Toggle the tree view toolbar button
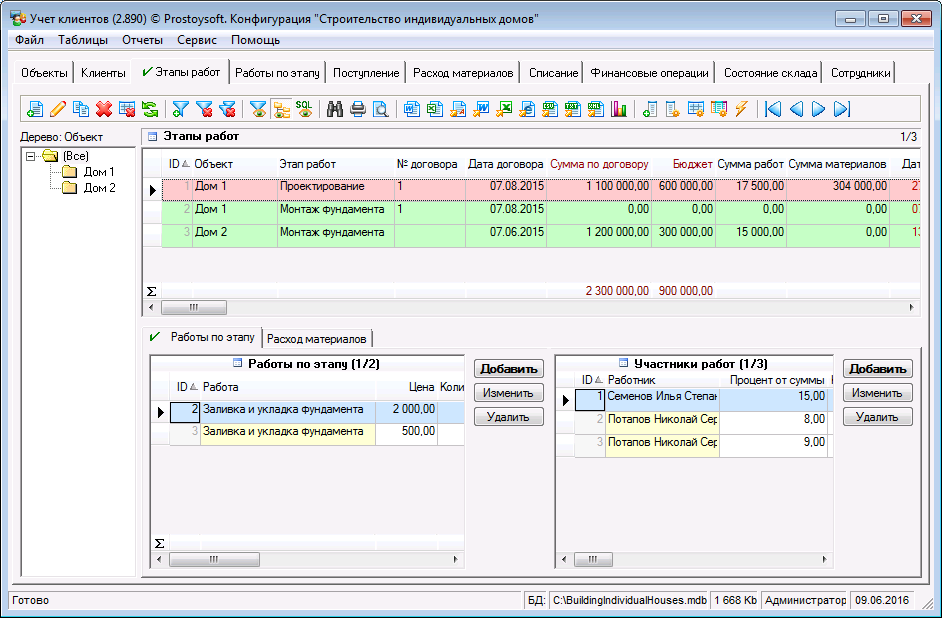The width and height of the screenshot is (942, 618). 281,109
